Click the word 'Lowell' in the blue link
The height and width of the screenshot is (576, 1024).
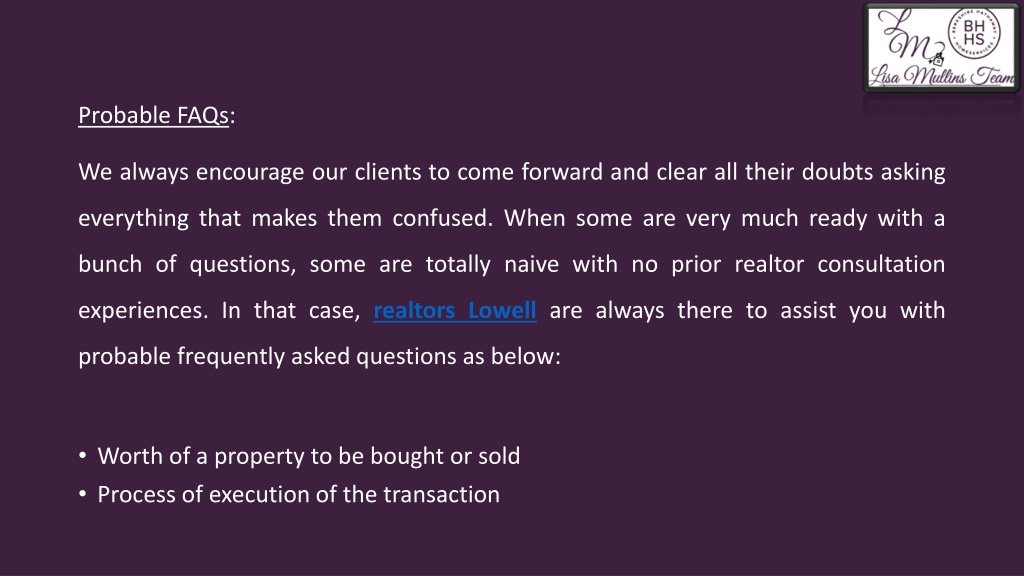502,310
